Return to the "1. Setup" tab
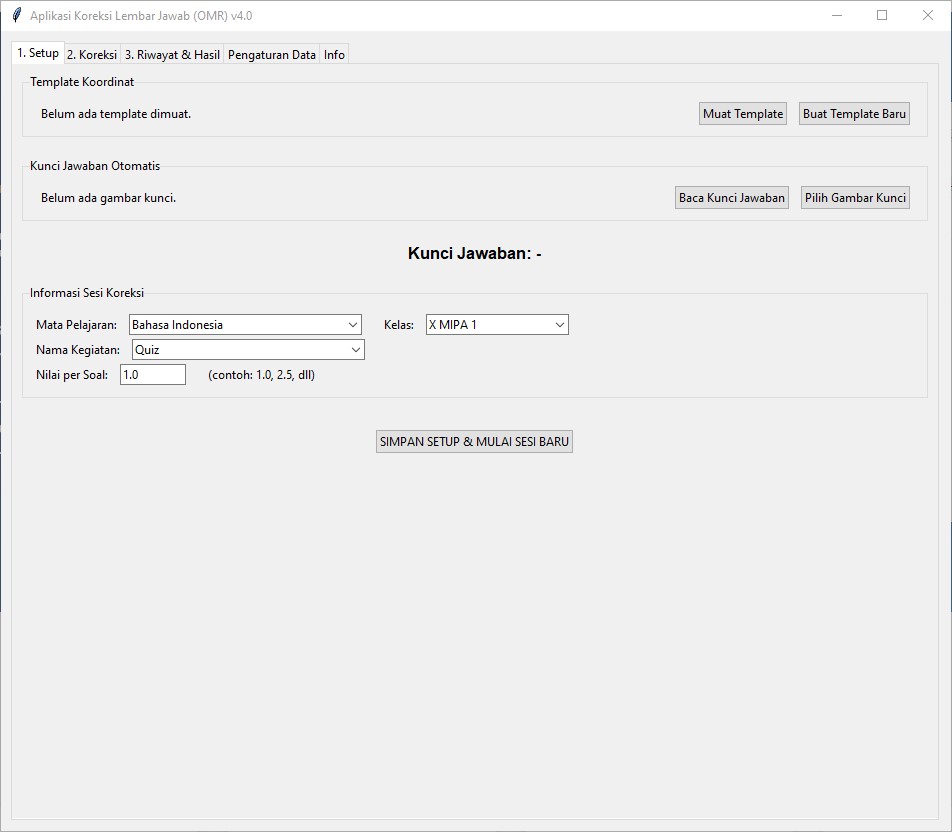952x832 pixels. point(37,52)
